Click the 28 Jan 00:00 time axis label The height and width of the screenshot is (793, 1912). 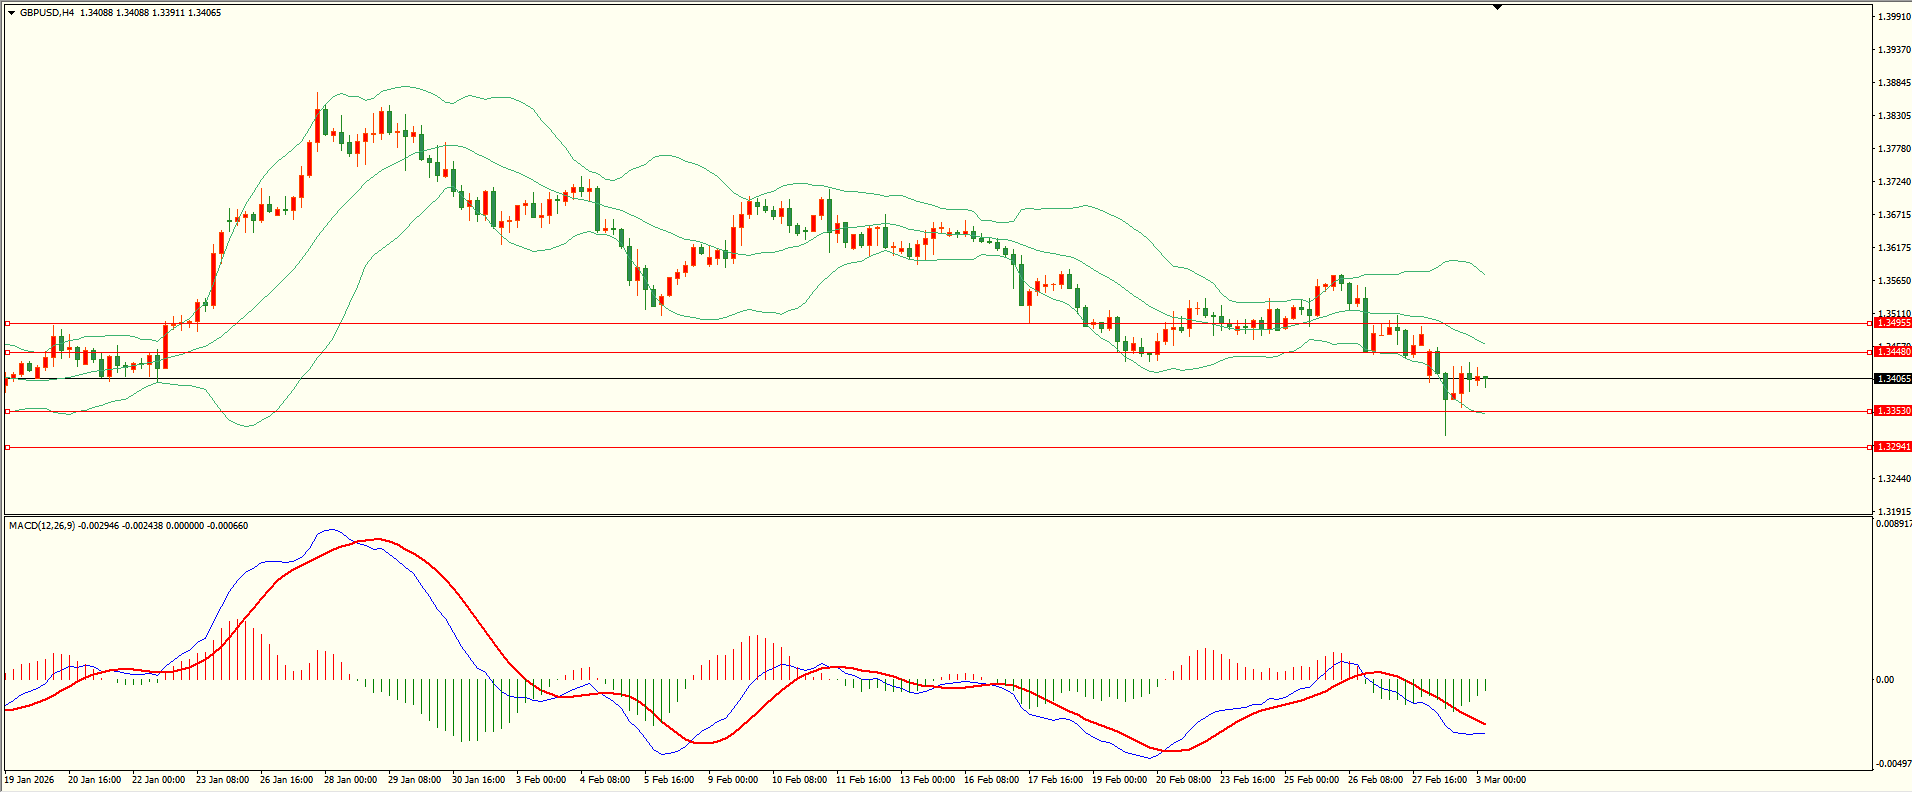click(x=350, y=780)
